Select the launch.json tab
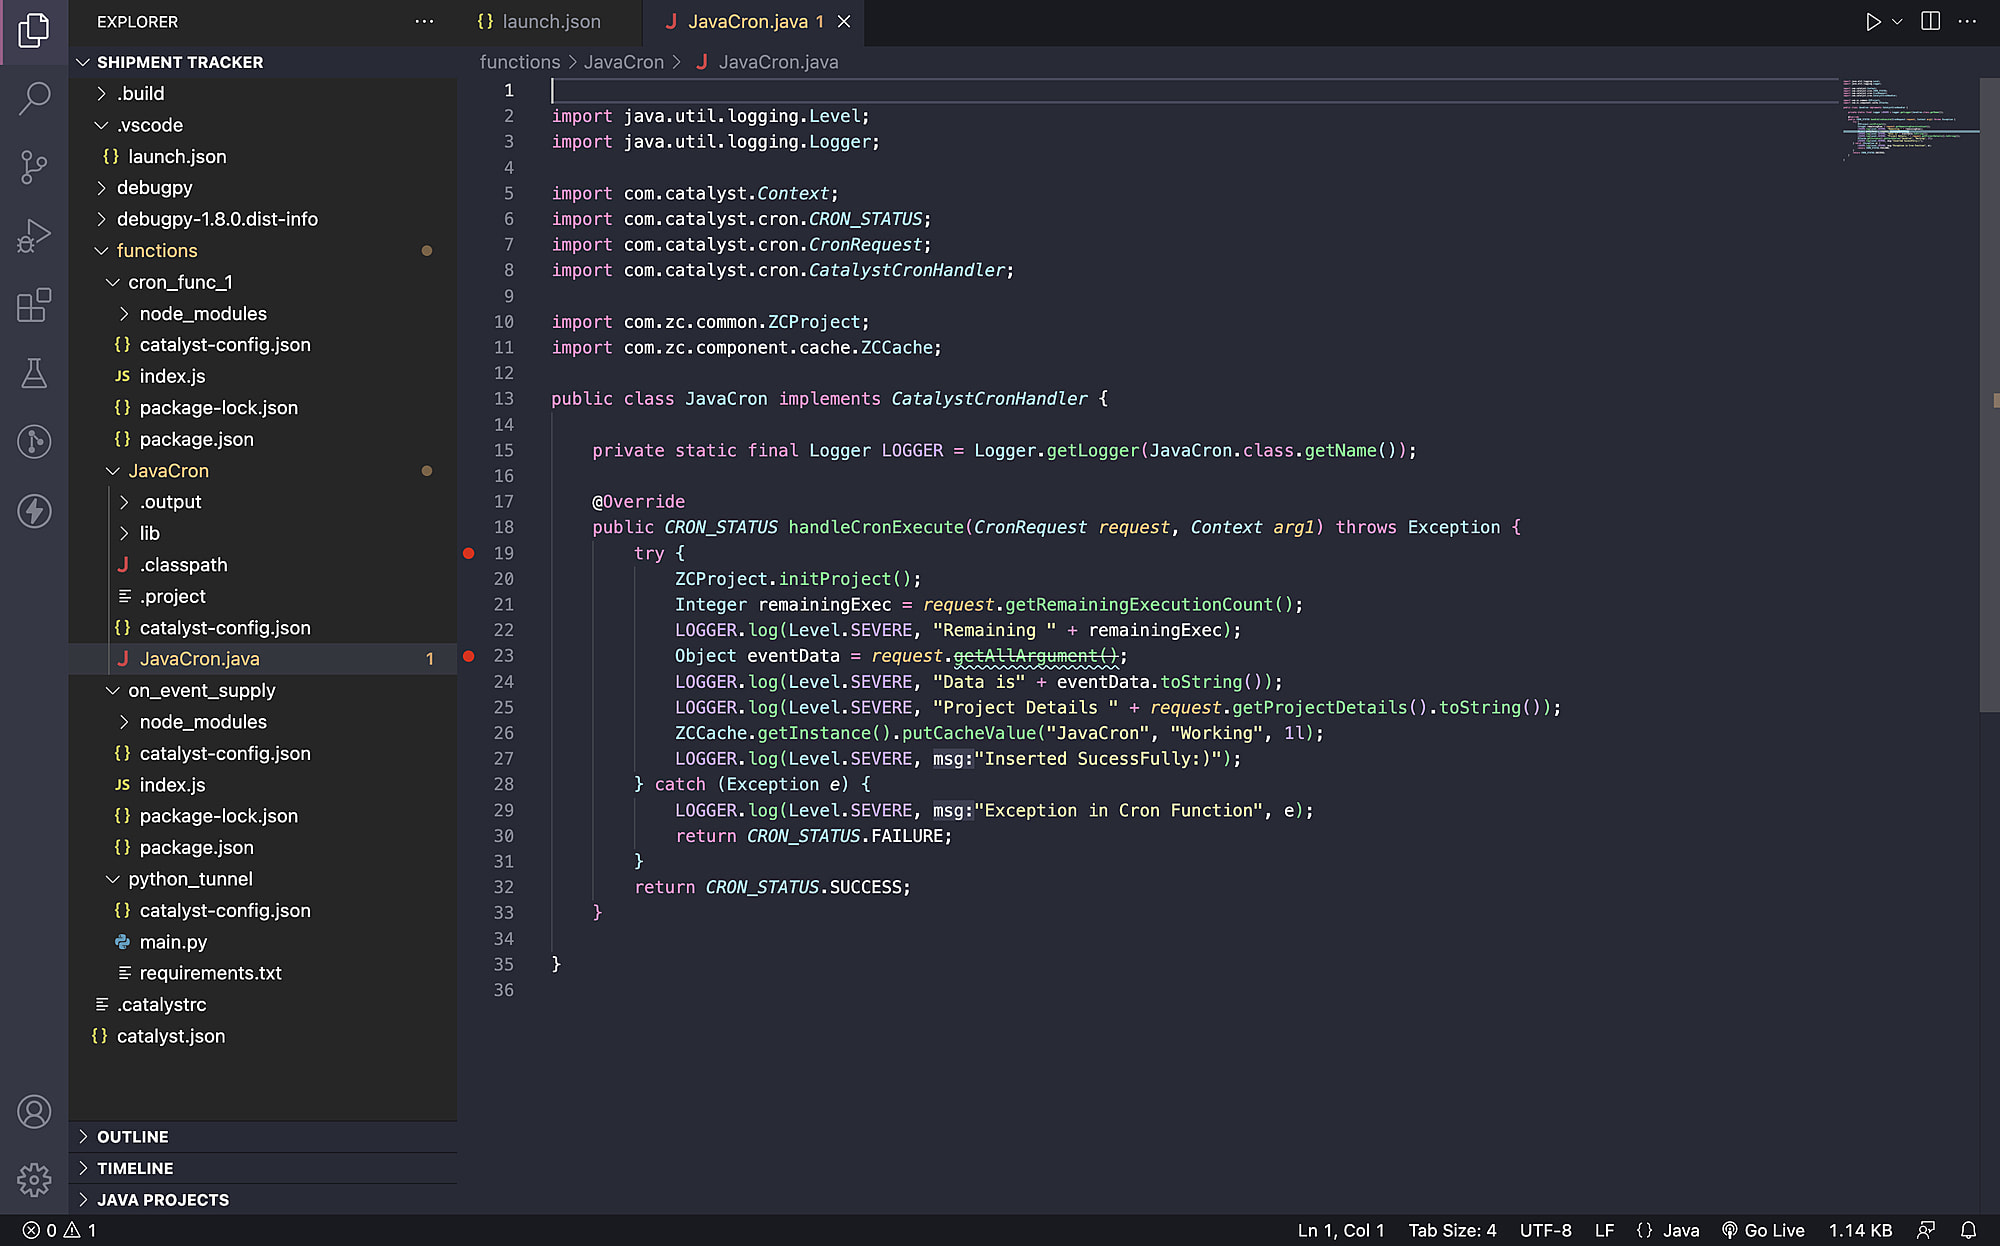This screenshot has height=1246, width=2000. pos(548,22)
